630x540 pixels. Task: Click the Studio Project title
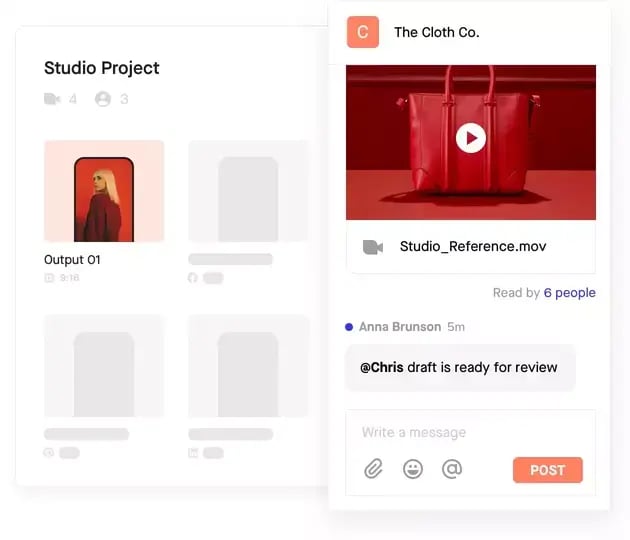pos(102,68)
